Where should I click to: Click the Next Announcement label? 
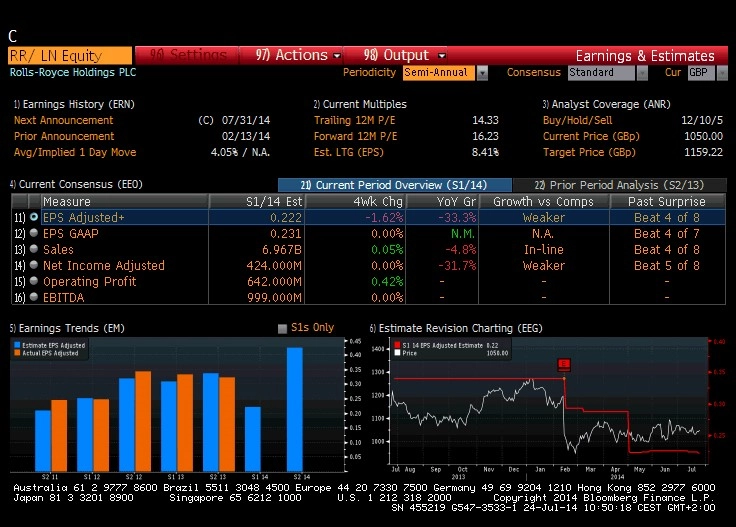(63, 120)
